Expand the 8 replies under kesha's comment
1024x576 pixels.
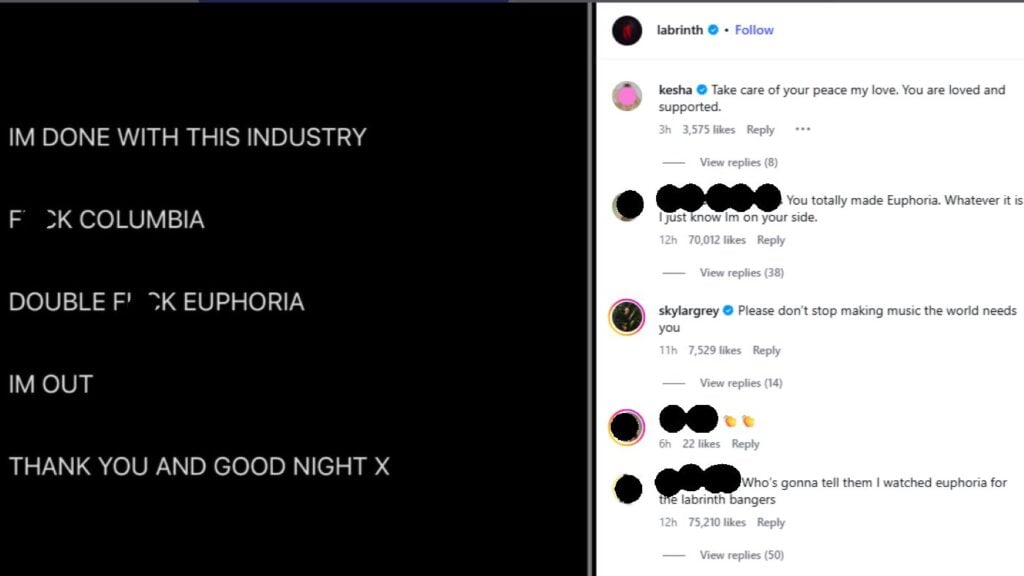[x=738, y=162]
